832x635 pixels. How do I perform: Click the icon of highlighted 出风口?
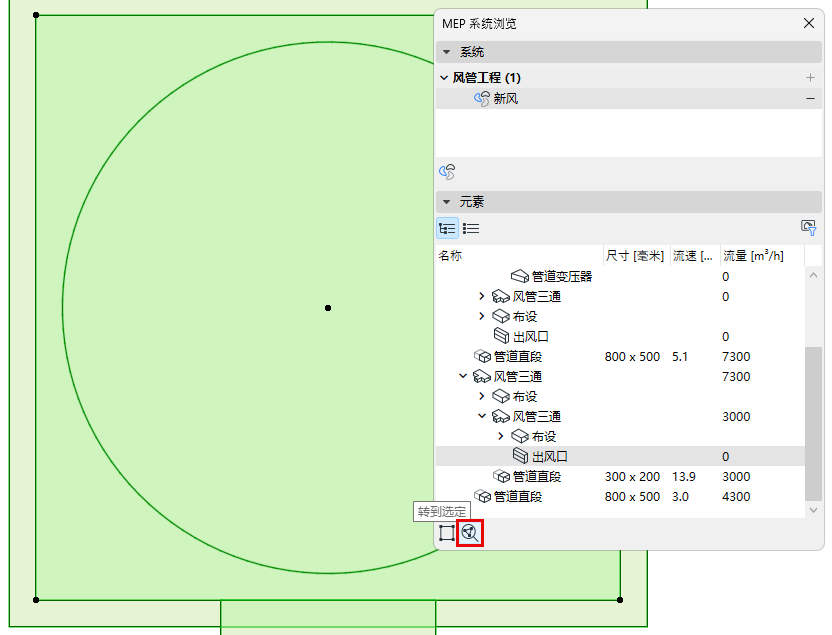tap(520, 456)
